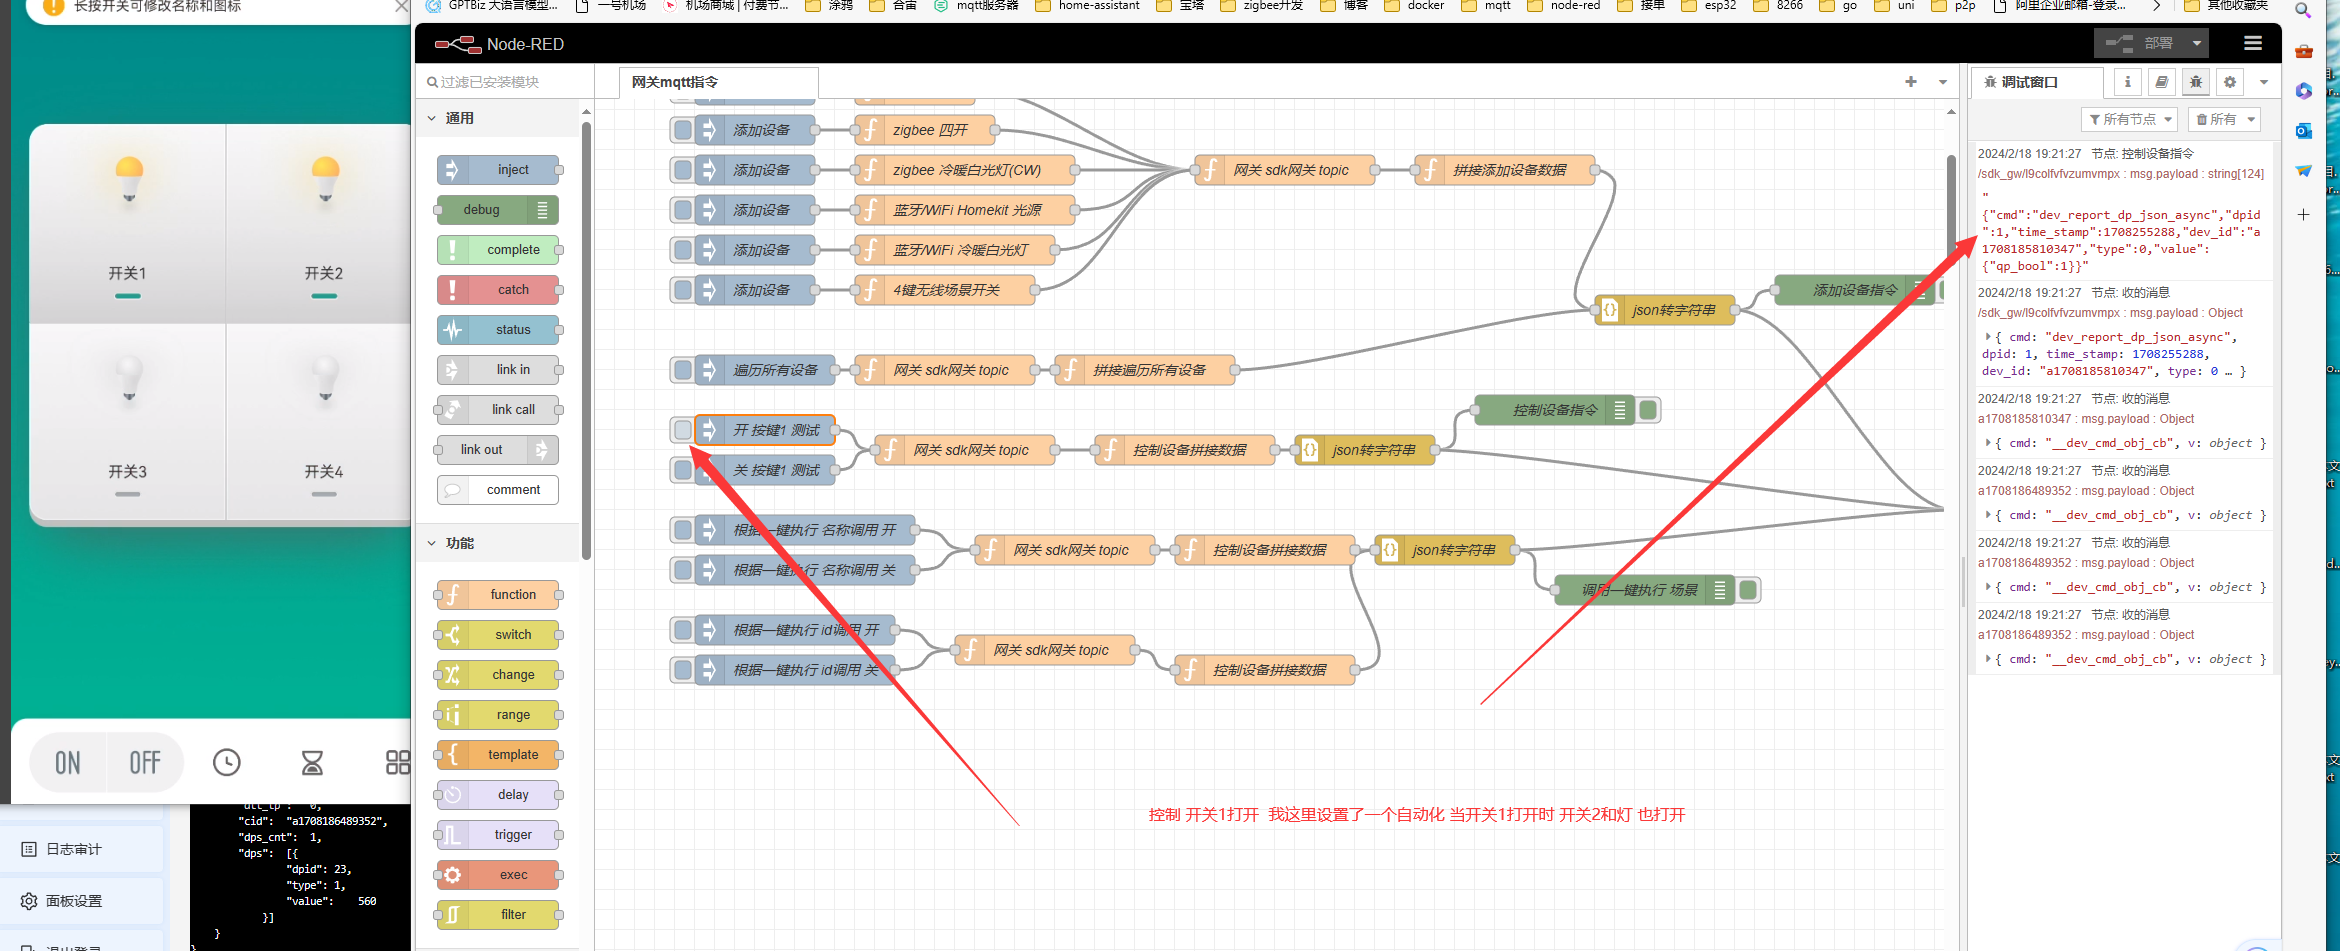Viewport: 2340px width, 951px height.
Task: Switch to the debug bug icon tab
Action: (2195, 82)
